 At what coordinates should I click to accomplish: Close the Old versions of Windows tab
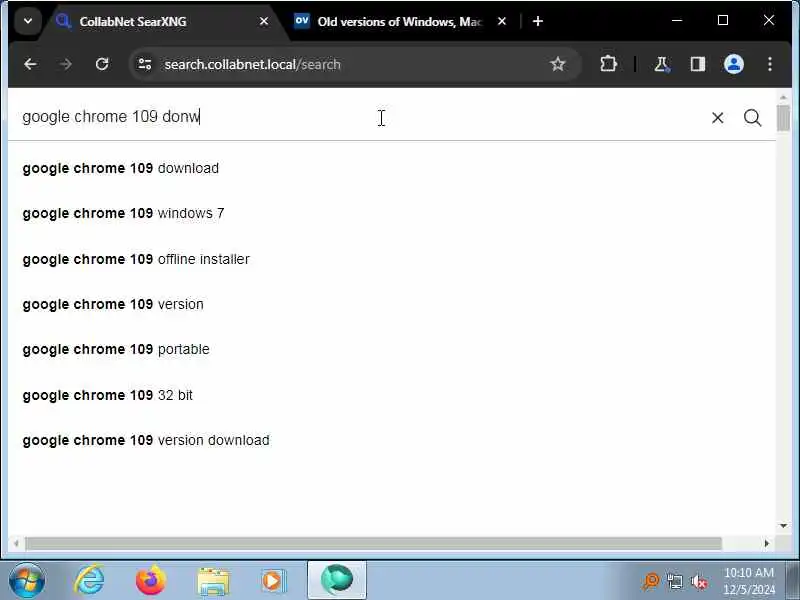coord(502,21)
